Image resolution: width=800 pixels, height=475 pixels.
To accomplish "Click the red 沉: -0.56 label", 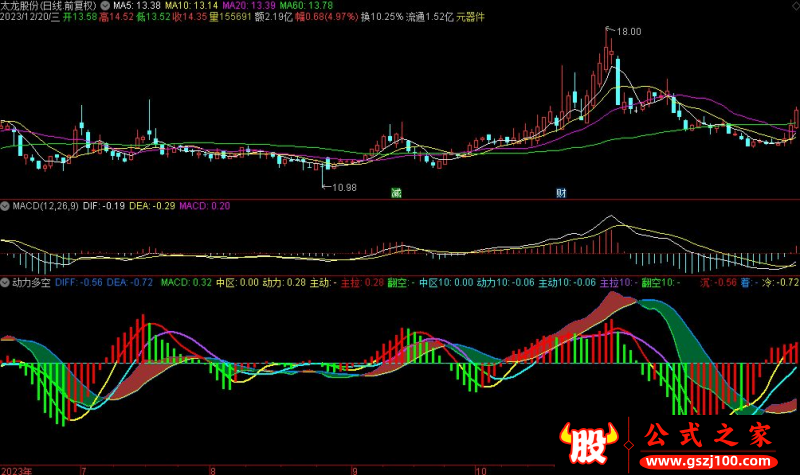I will click(x=718, y=283).
